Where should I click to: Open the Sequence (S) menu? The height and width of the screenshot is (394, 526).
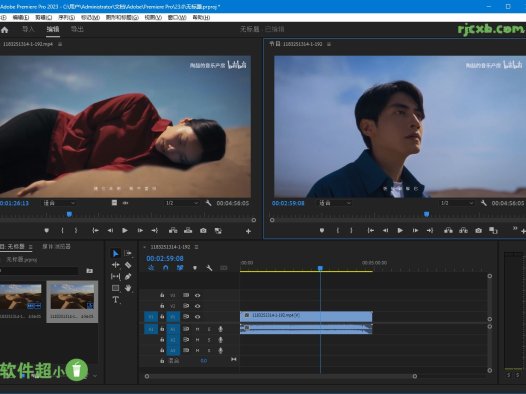66,17
